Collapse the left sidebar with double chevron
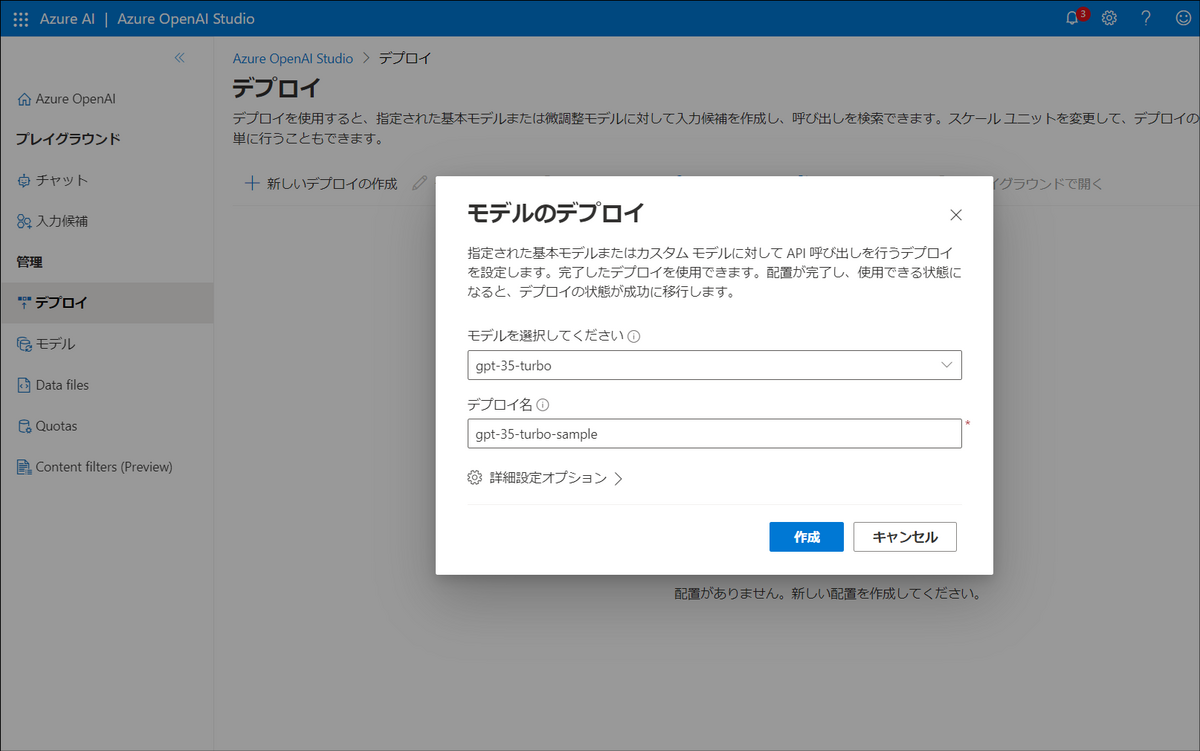This screenshot has width=1200, height=751. tap(180, 57)
